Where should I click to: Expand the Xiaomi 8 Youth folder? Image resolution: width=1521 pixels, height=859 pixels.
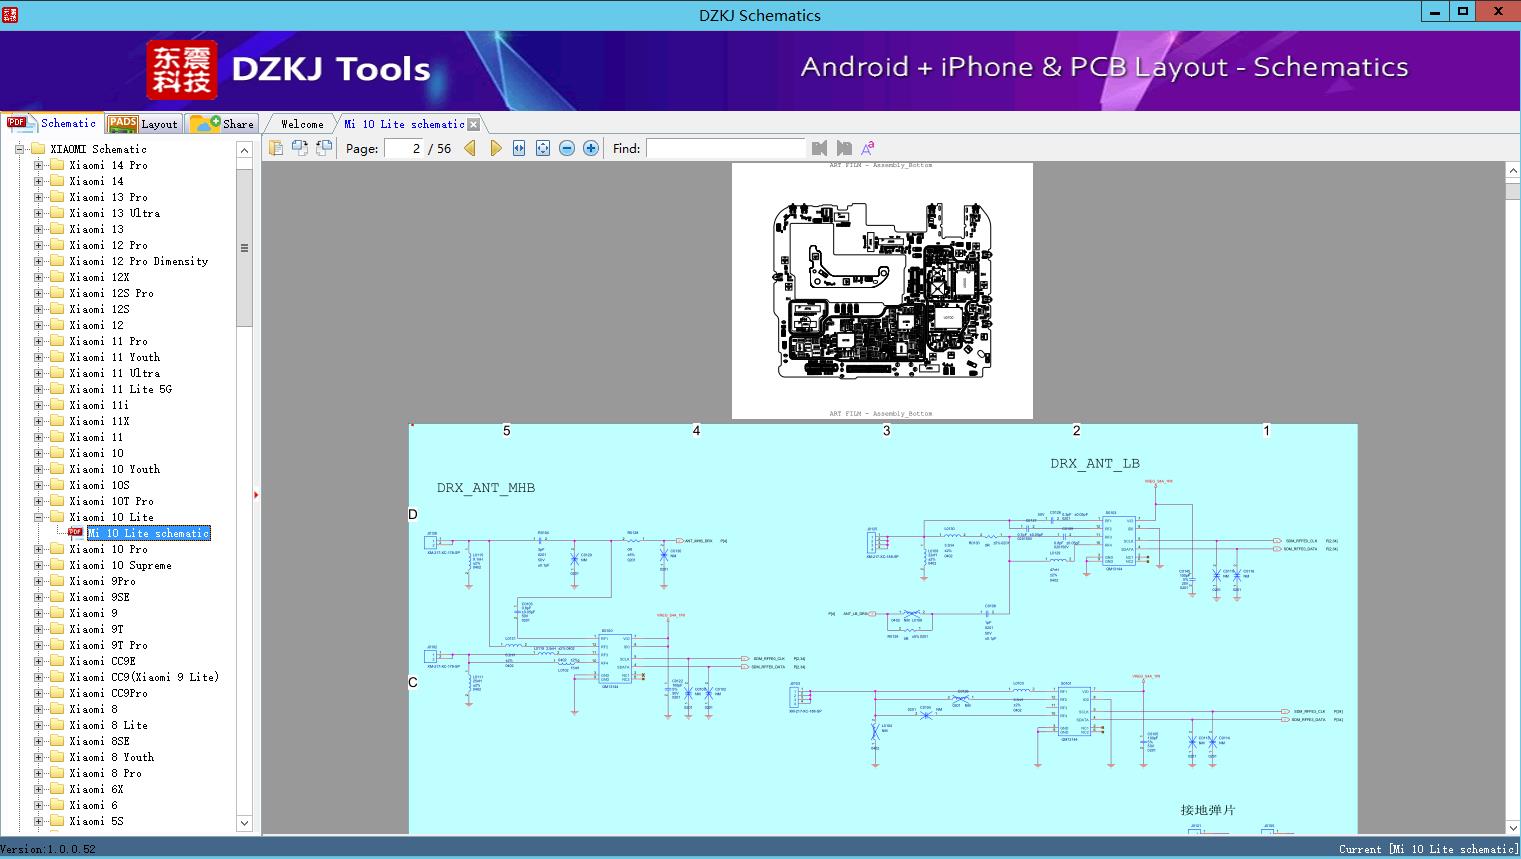(x=38, y=757)
